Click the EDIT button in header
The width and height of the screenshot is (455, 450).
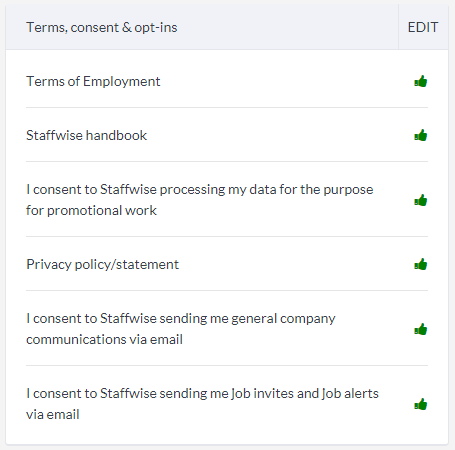click(x=423, y=27)
